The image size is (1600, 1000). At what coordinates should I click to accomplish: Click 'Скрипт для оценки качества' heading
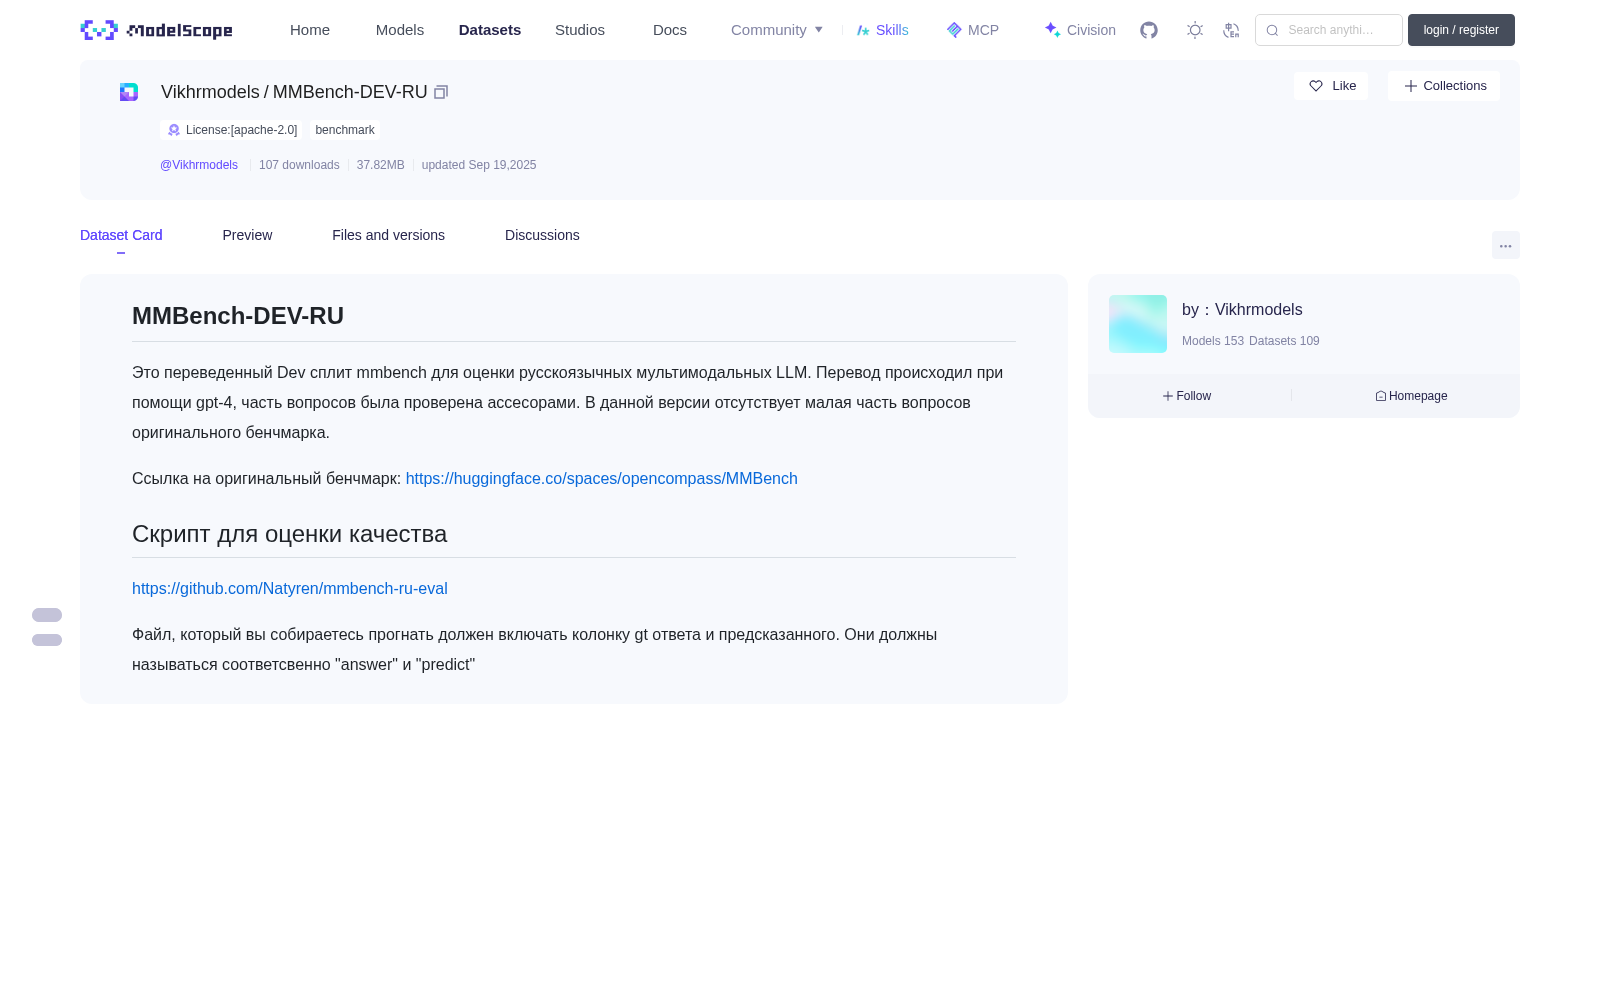pyautogui.click(x=290, y=534)
